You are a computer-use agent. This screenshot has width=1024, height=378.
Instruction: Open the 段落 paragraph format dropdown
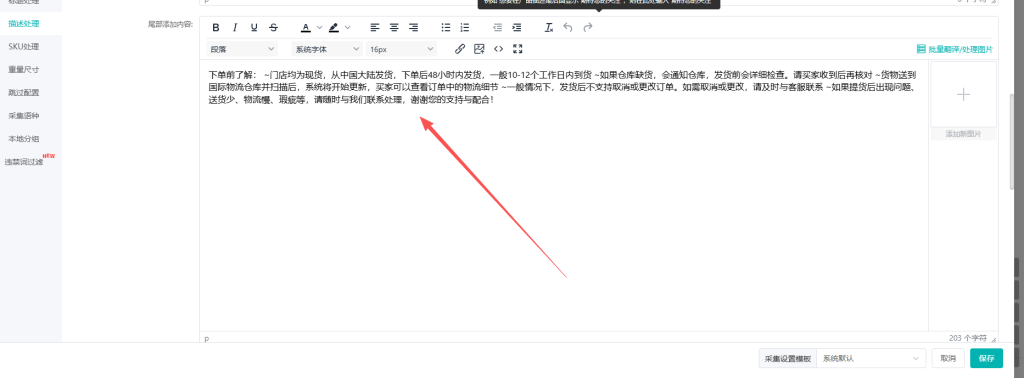[242, 49]
